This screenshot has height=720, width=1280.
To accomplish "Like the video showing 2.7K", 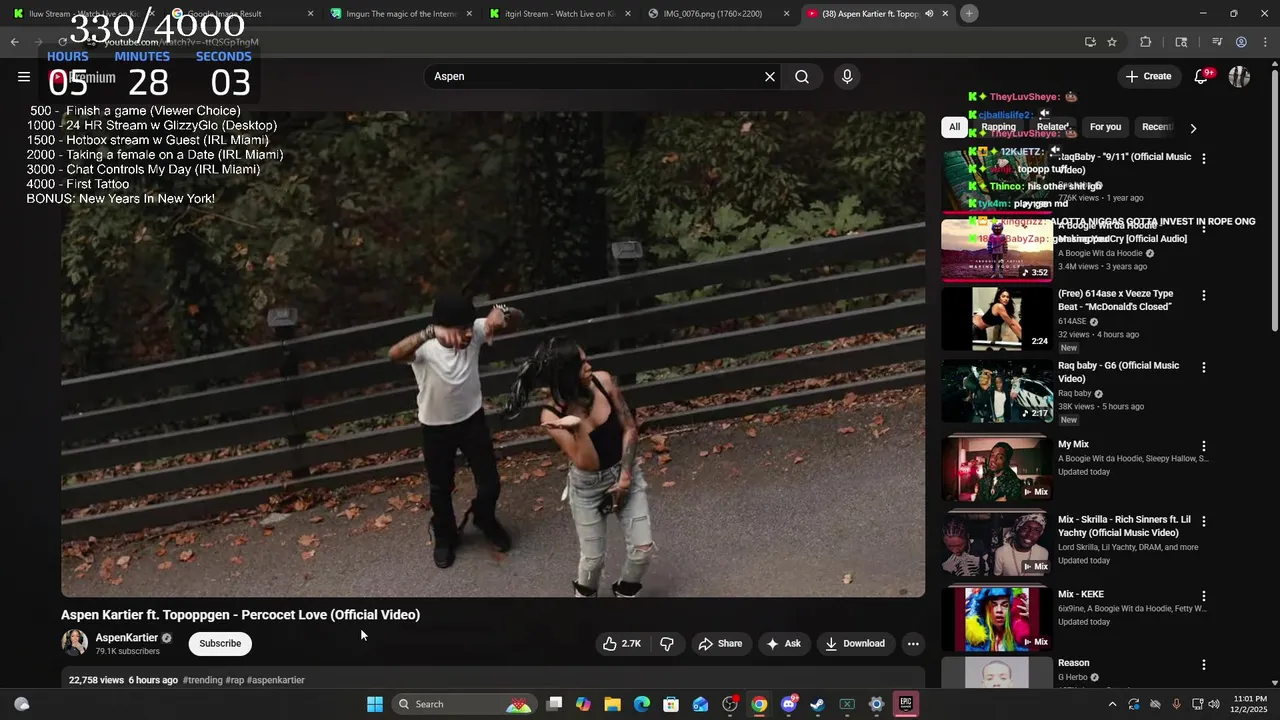I will [x=622, y=644].
